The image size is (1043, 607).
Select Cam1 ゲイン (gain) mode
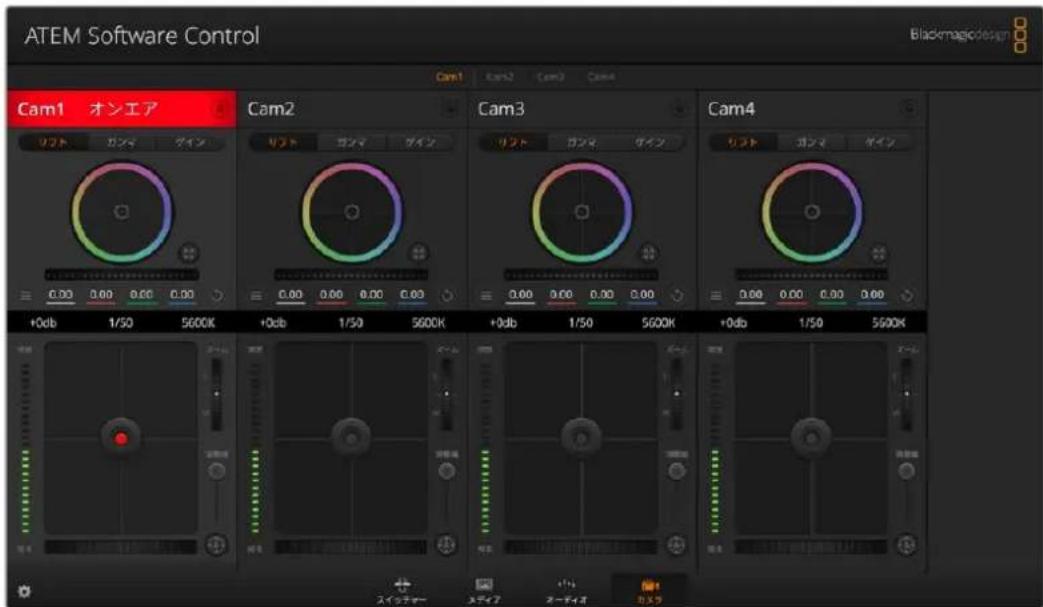[190, 142]
